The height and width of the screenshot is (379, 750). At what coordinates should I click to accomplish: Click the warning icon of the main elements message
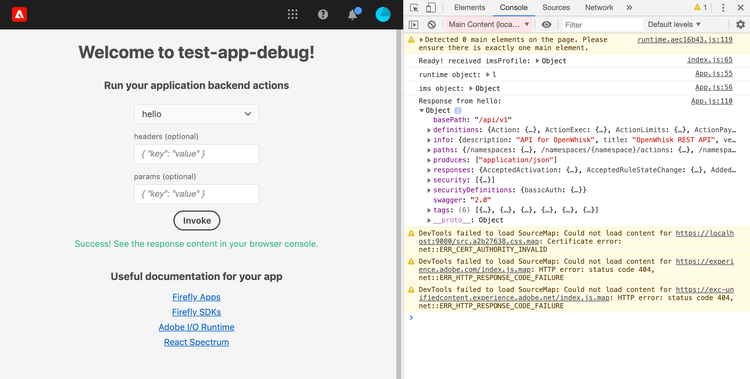tap(411, 40)
